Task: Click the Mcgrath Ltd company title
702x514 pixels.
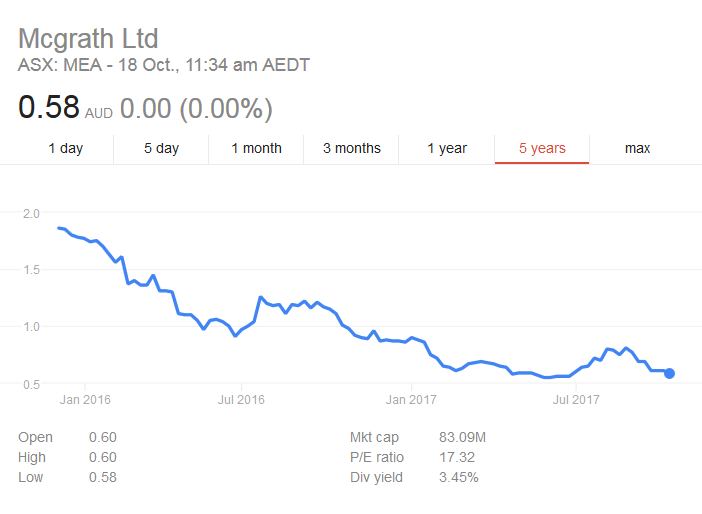Action: pos(89,39)
